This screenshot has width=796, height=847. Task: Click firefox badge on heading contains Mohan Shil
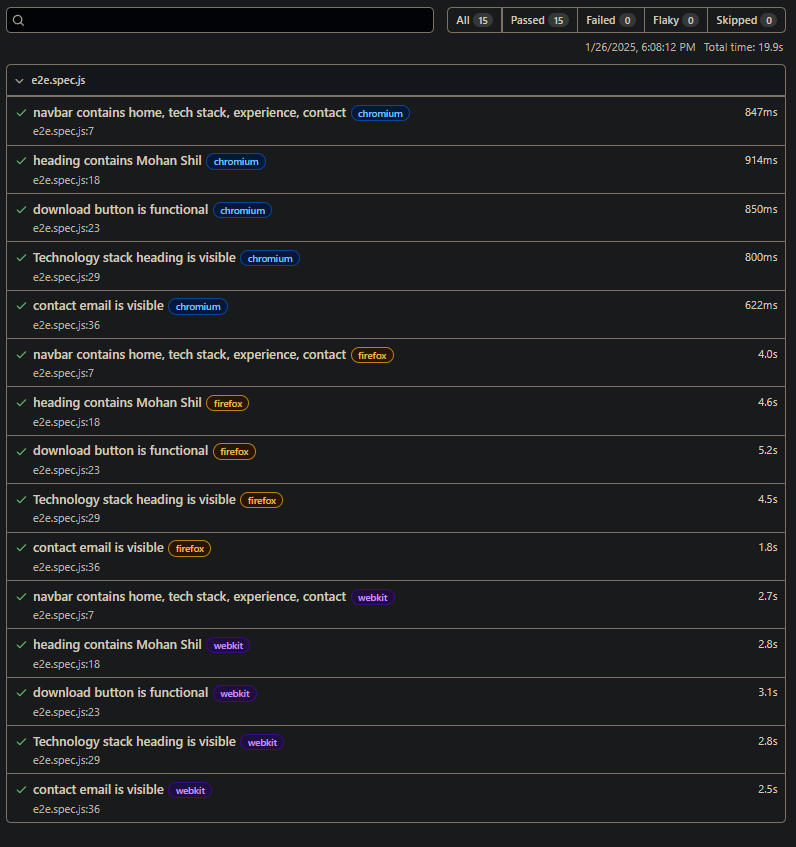[228, 404]
